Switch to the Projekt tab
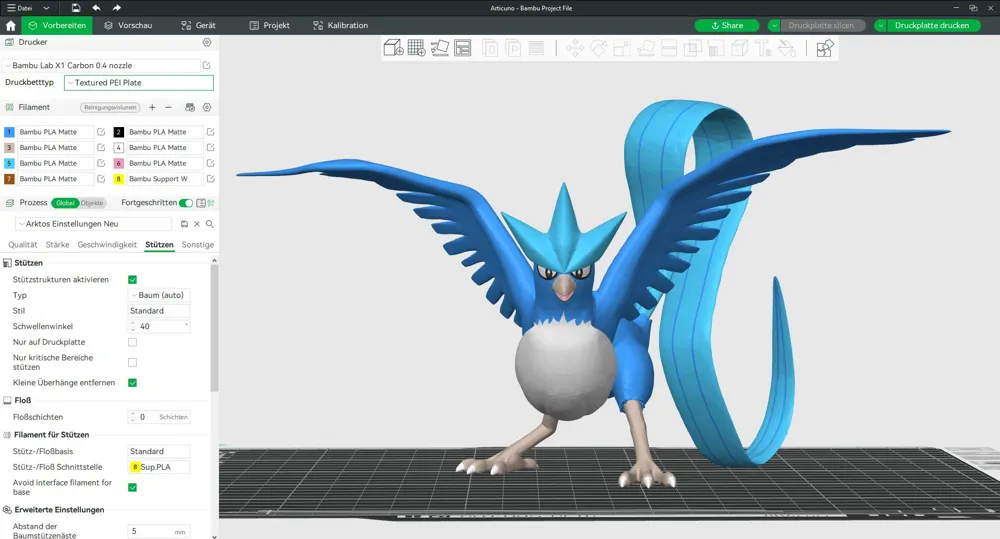Image resolution: width=1000 pixels, height=539 pixels. [269, 26]
